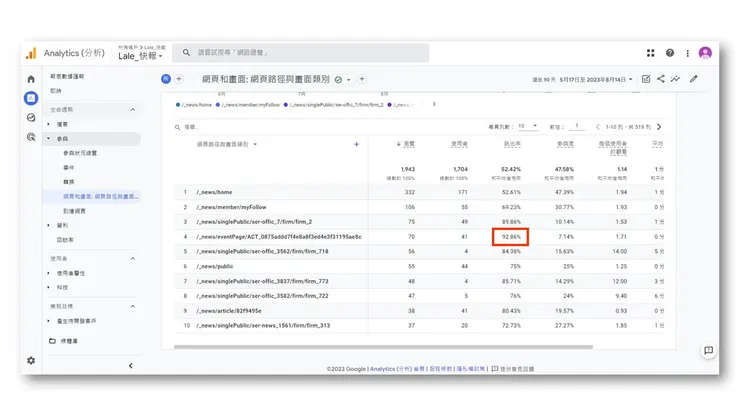Open the Insights sparkline icon
Viewport: 740px width, 416px height.
675,79
